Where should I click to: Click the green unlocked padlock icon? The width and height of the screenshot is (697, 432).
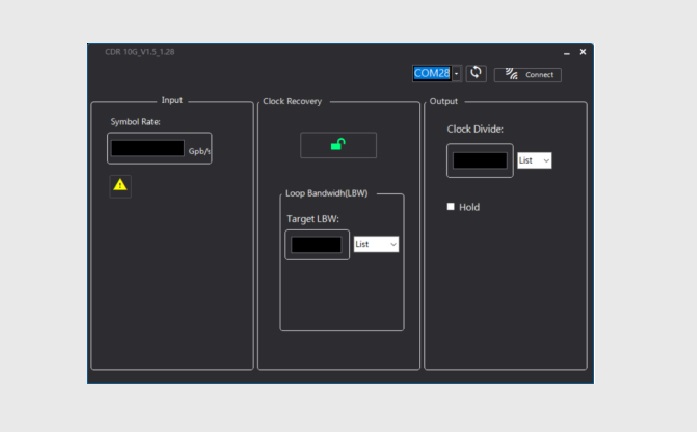pos(338,145)
